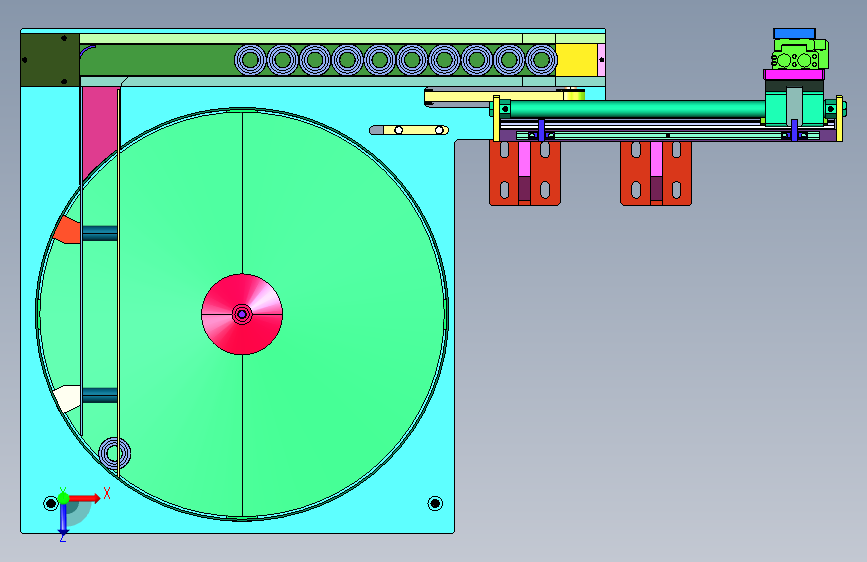Click the blue Z axis arrow of the triad

pos(63,519)
